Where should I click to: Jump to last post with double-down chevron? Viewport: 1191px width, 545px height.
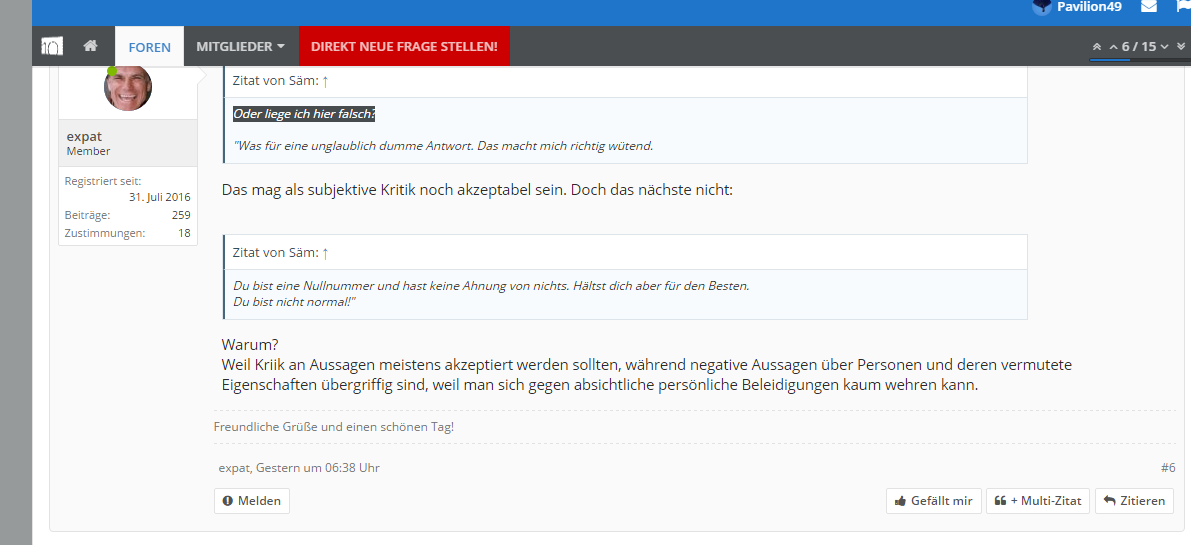(1181, 46)
